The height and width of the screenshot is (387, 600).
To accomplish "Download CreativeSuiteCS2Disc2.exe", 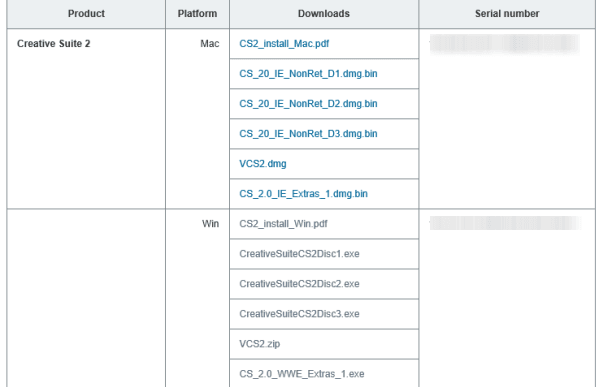I will click(299, 284).
